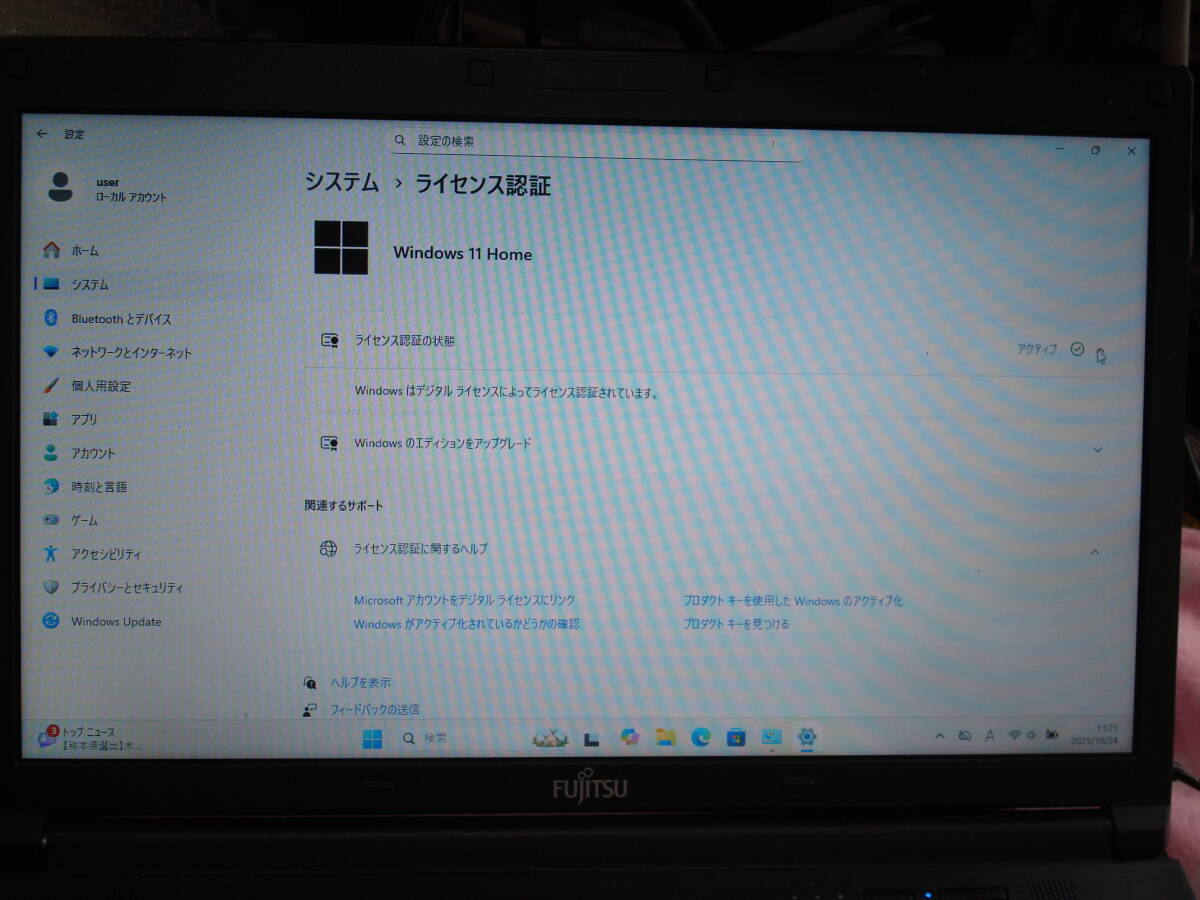Open File Explorer from the taskbar
The height and width of the screenshot is (900, 1200).
[x=665, y=738]
